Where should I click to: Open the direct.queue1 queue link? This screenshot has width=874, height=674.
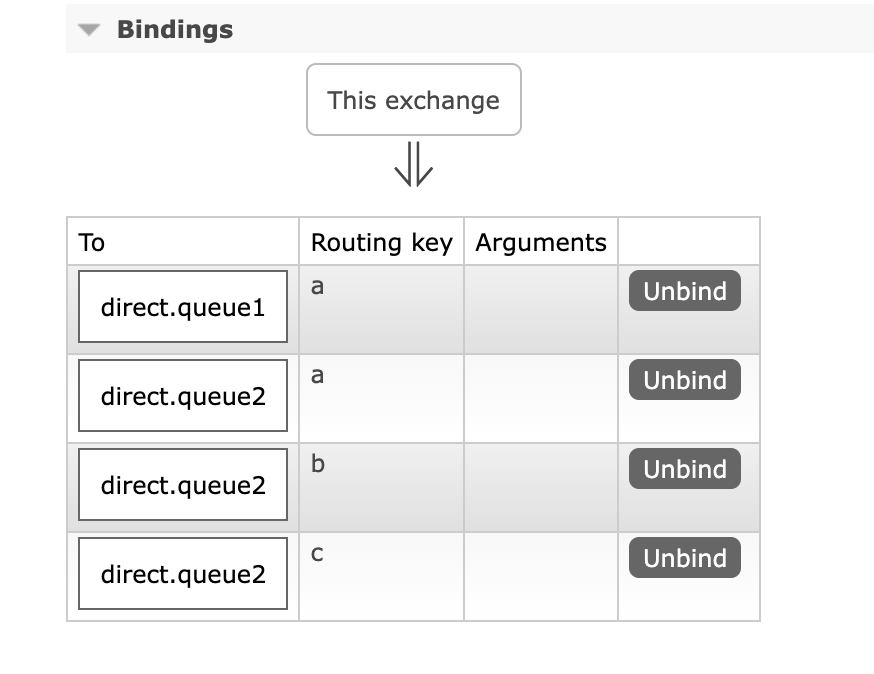pos(183,307)
